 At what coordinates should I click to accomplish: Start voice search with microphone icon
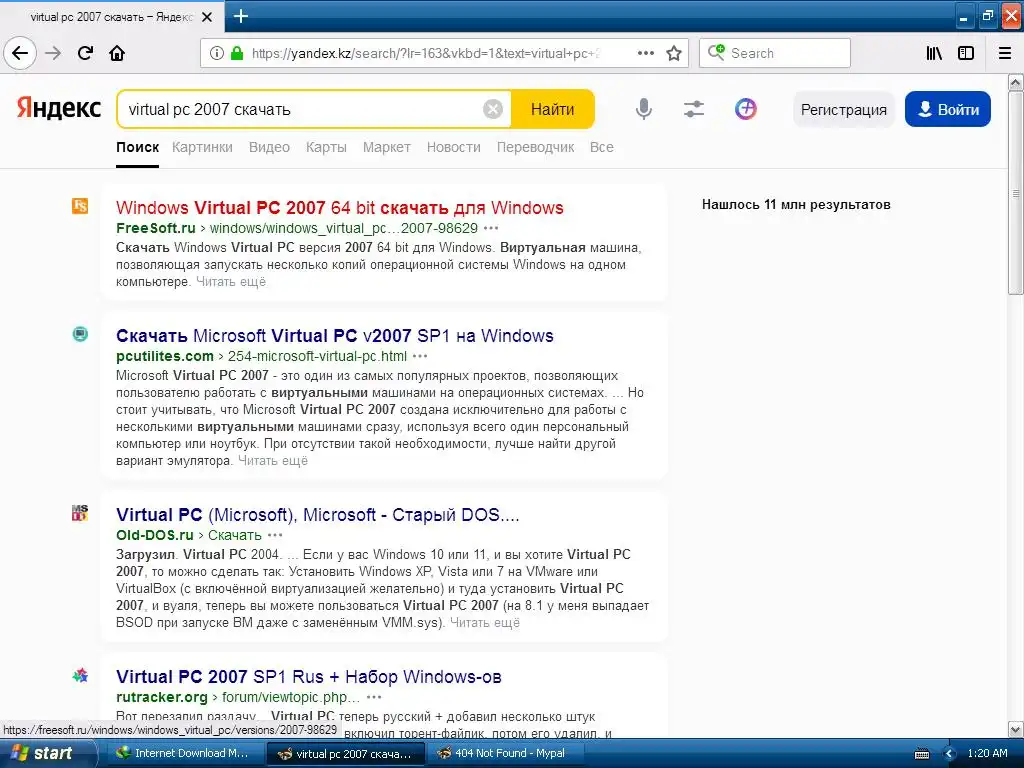tap(643, 109)
